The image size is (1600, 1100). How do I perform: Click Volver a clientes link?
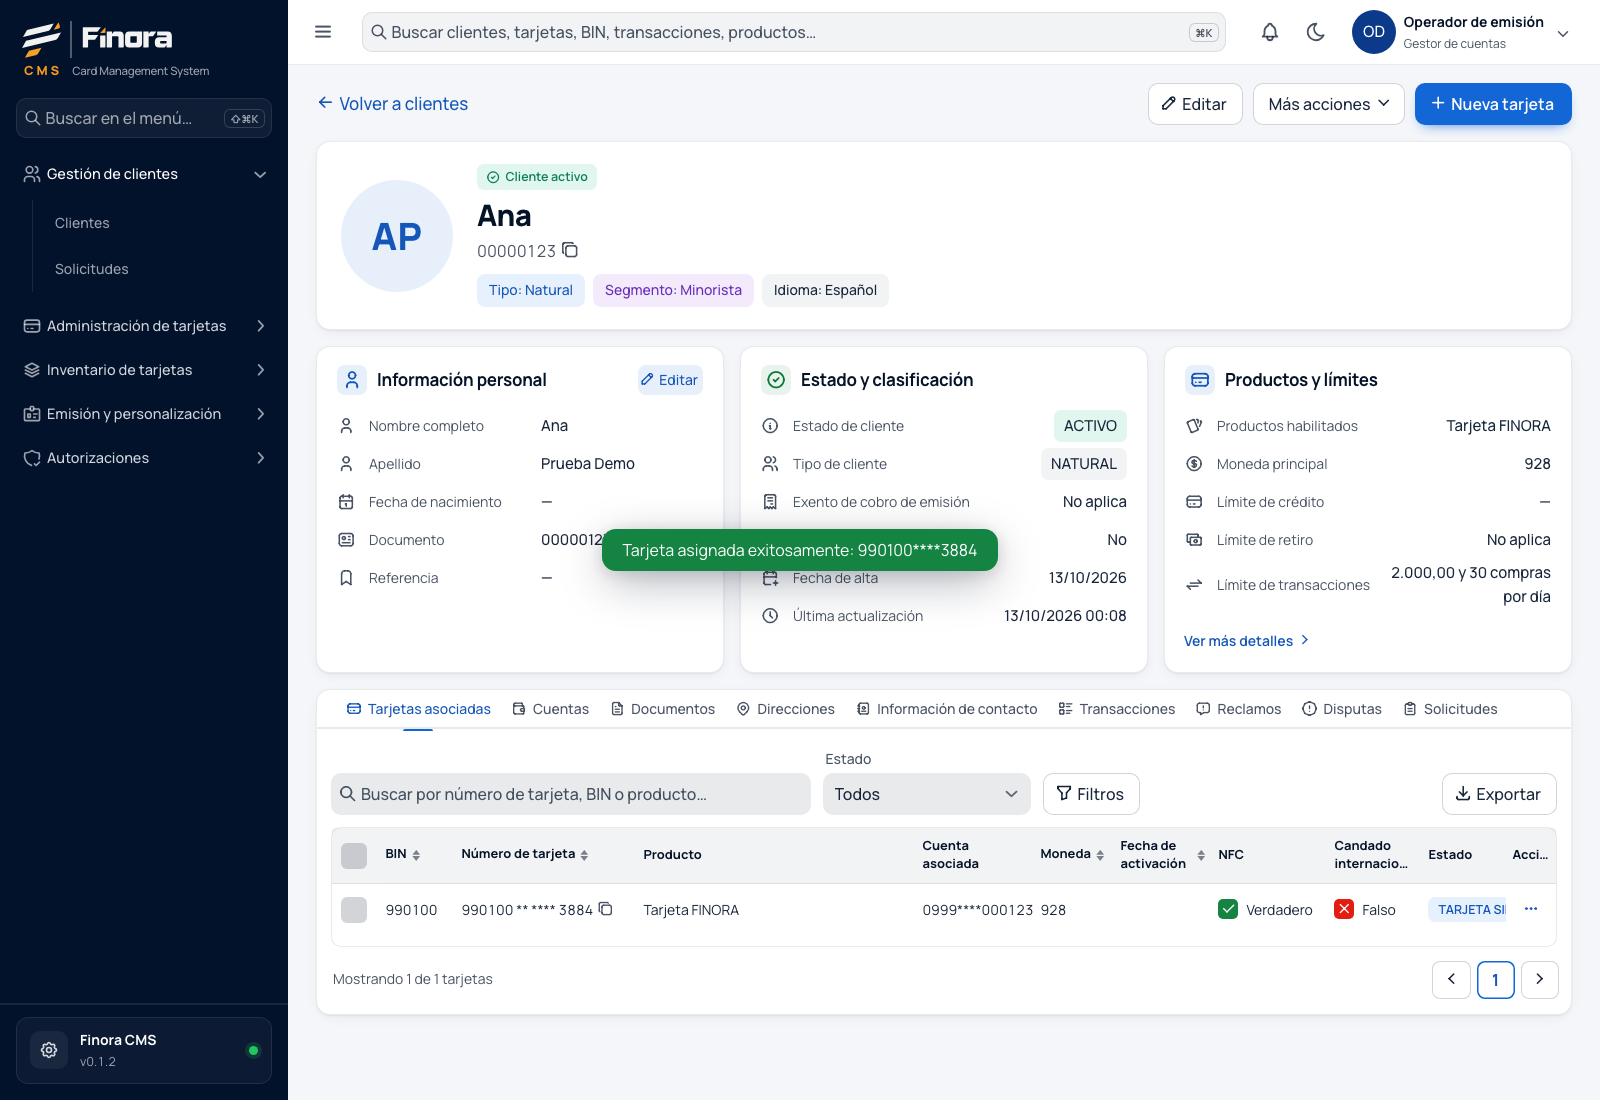click(393, 104)
